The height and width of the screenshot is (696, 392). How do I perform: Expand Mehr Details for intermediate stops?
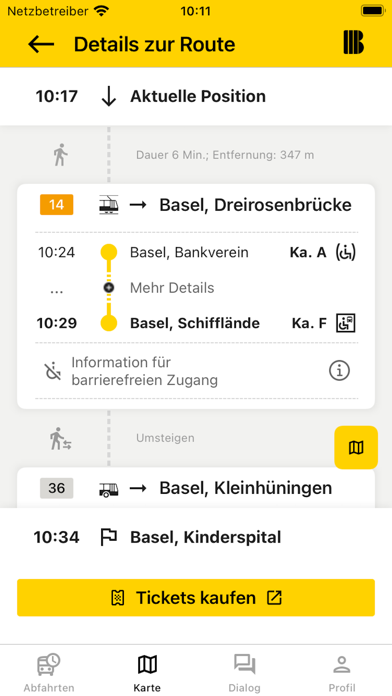coord(172,288)
